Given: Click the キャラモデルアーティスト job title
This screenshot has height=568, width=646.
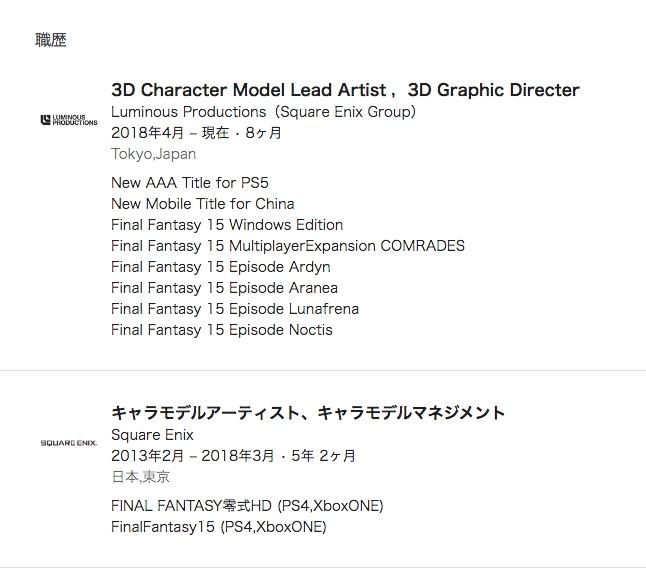Looking at the screenshot, I should (x=308, y=413).
